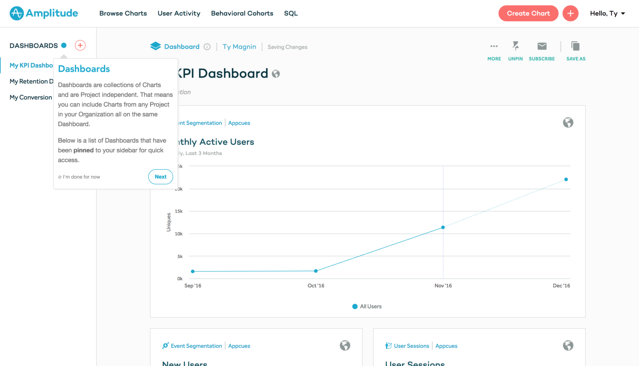The image size is (639, 366).
Task: Click the Nov '16 data point
Action: pos(443,227)
